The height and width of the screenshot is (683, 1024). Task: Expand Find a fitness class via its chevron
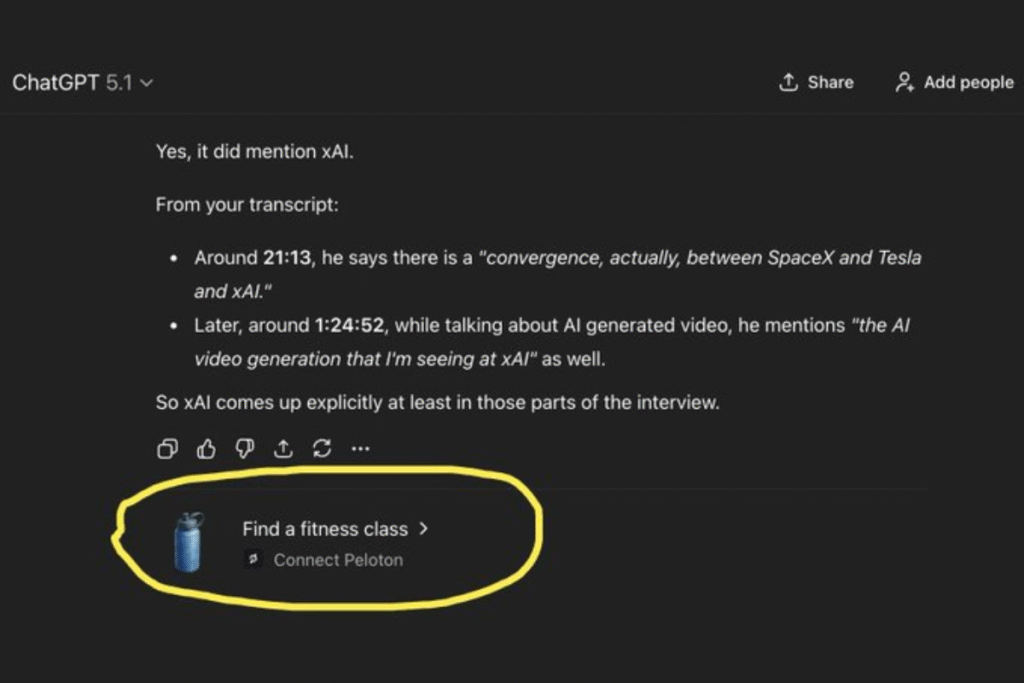(424, 529)
